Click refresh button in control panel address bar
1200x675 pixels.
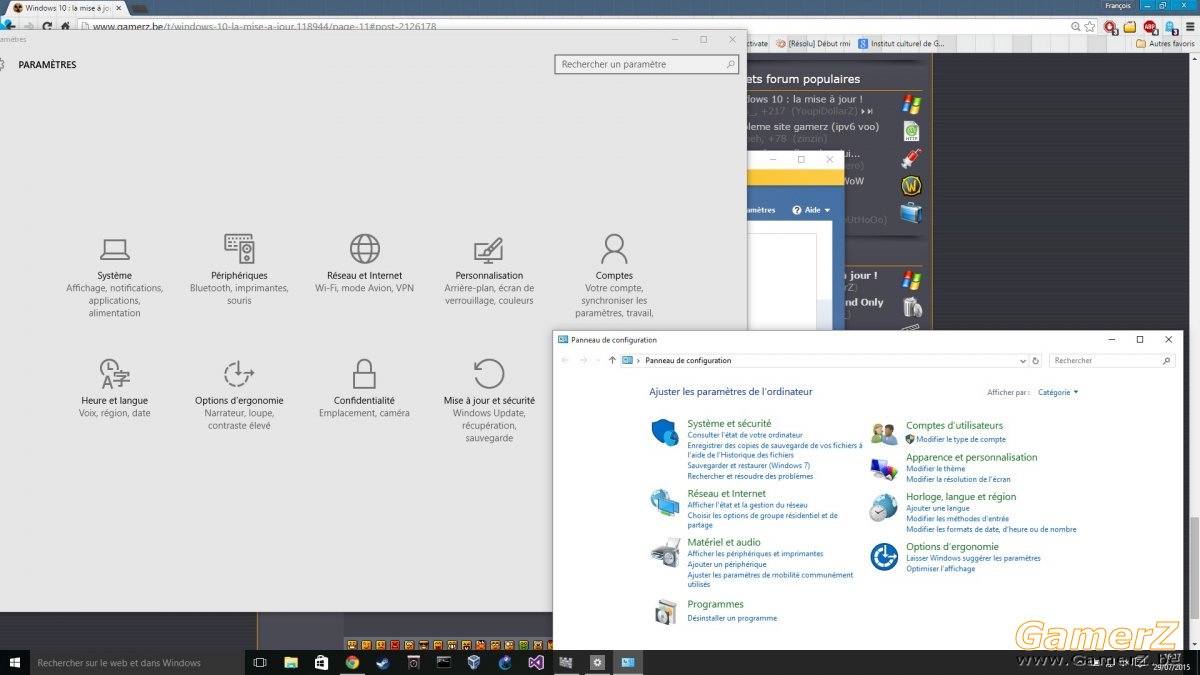[1036, 360]
